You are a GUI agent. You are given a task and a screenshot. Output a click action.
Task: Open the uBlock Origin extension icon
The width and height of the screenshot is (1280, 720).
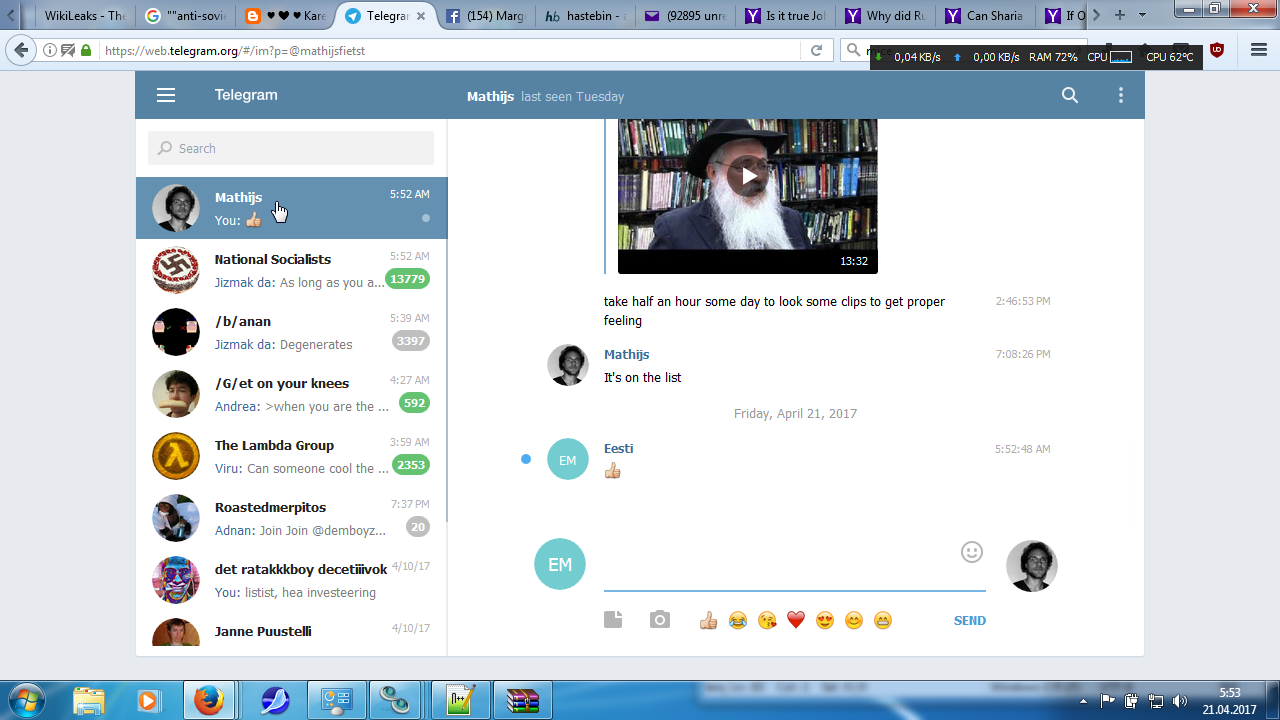tap(1217, 50)
